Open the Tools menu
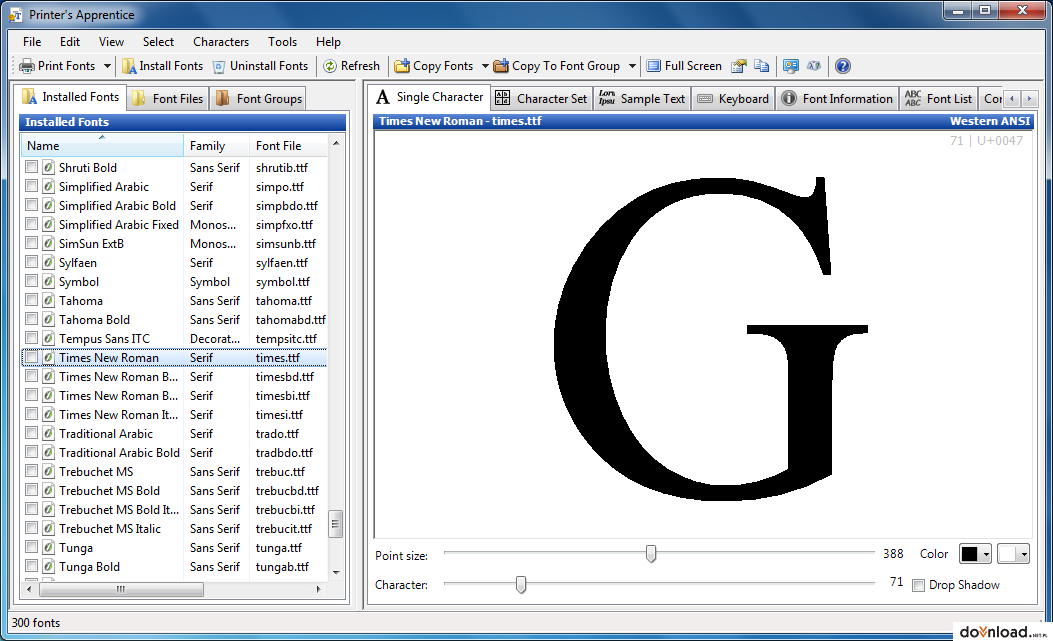Image resolution: width=1053 pixels, height=641 pixels. click(x=282, y=42)
